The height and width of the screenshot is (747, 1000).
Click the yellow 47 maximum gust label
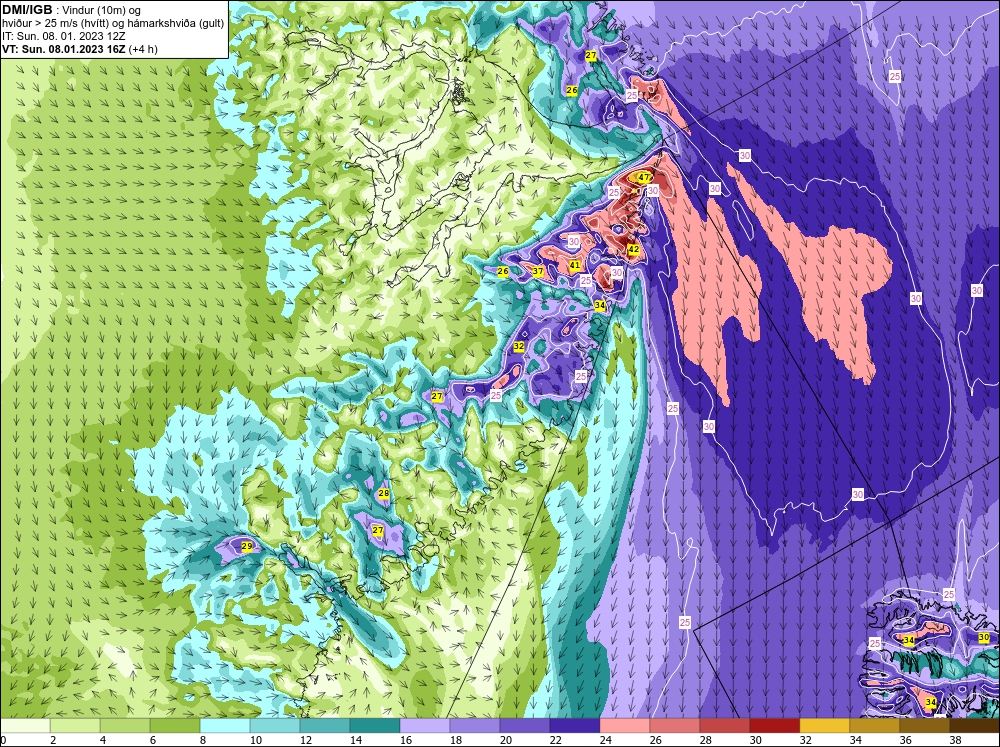(644, 177)
